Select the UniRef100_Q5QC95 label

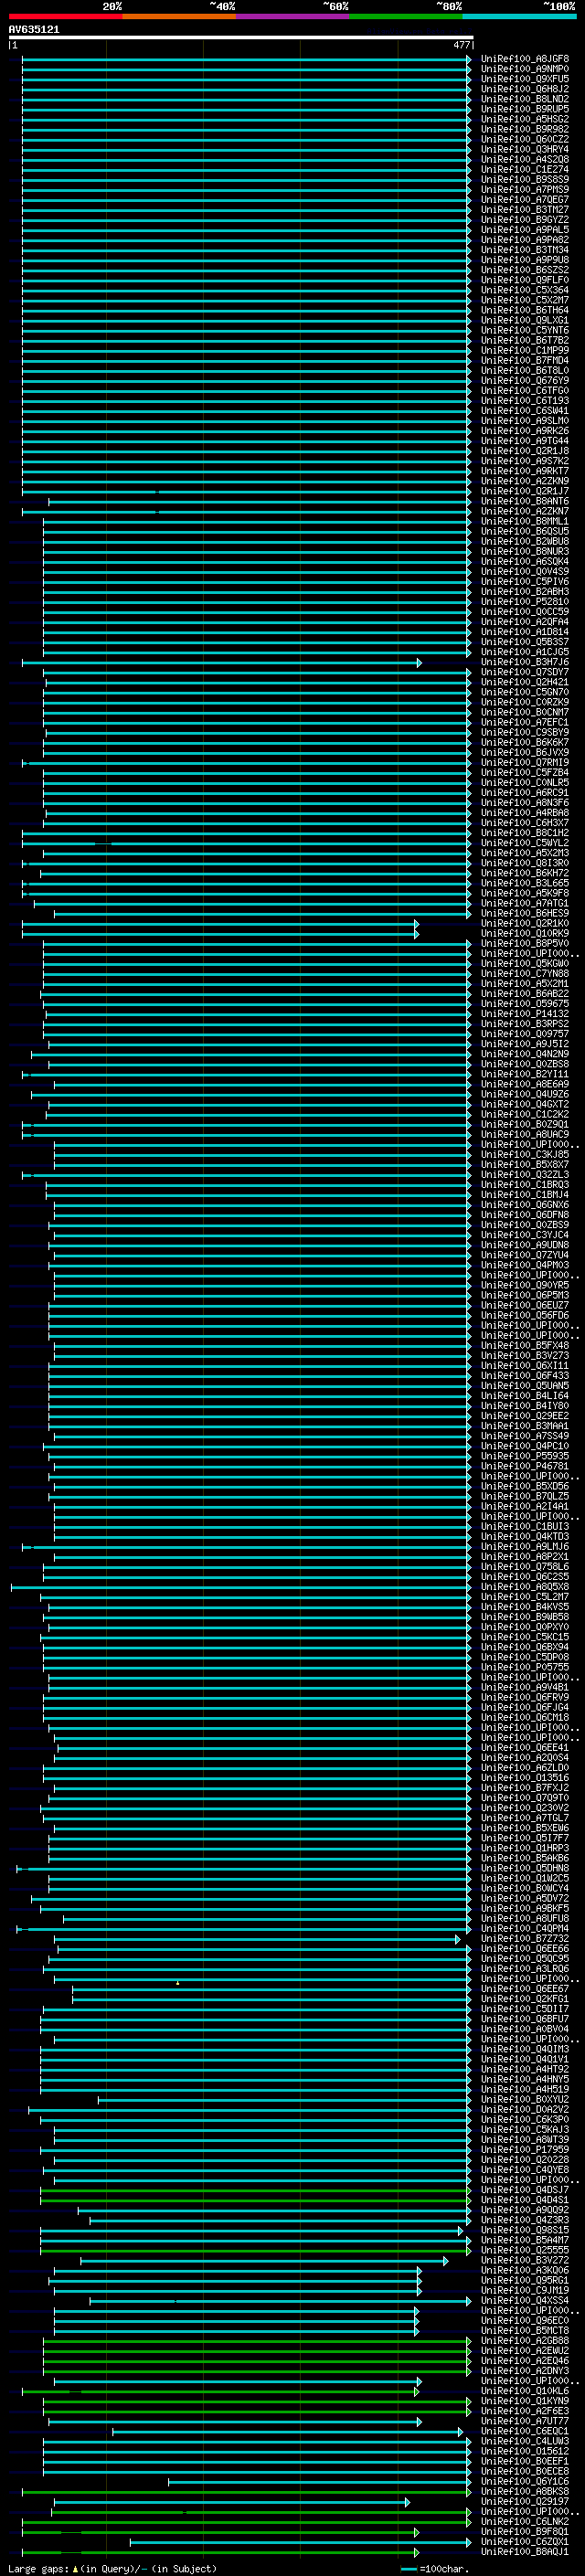click(x=525, y=1958)
